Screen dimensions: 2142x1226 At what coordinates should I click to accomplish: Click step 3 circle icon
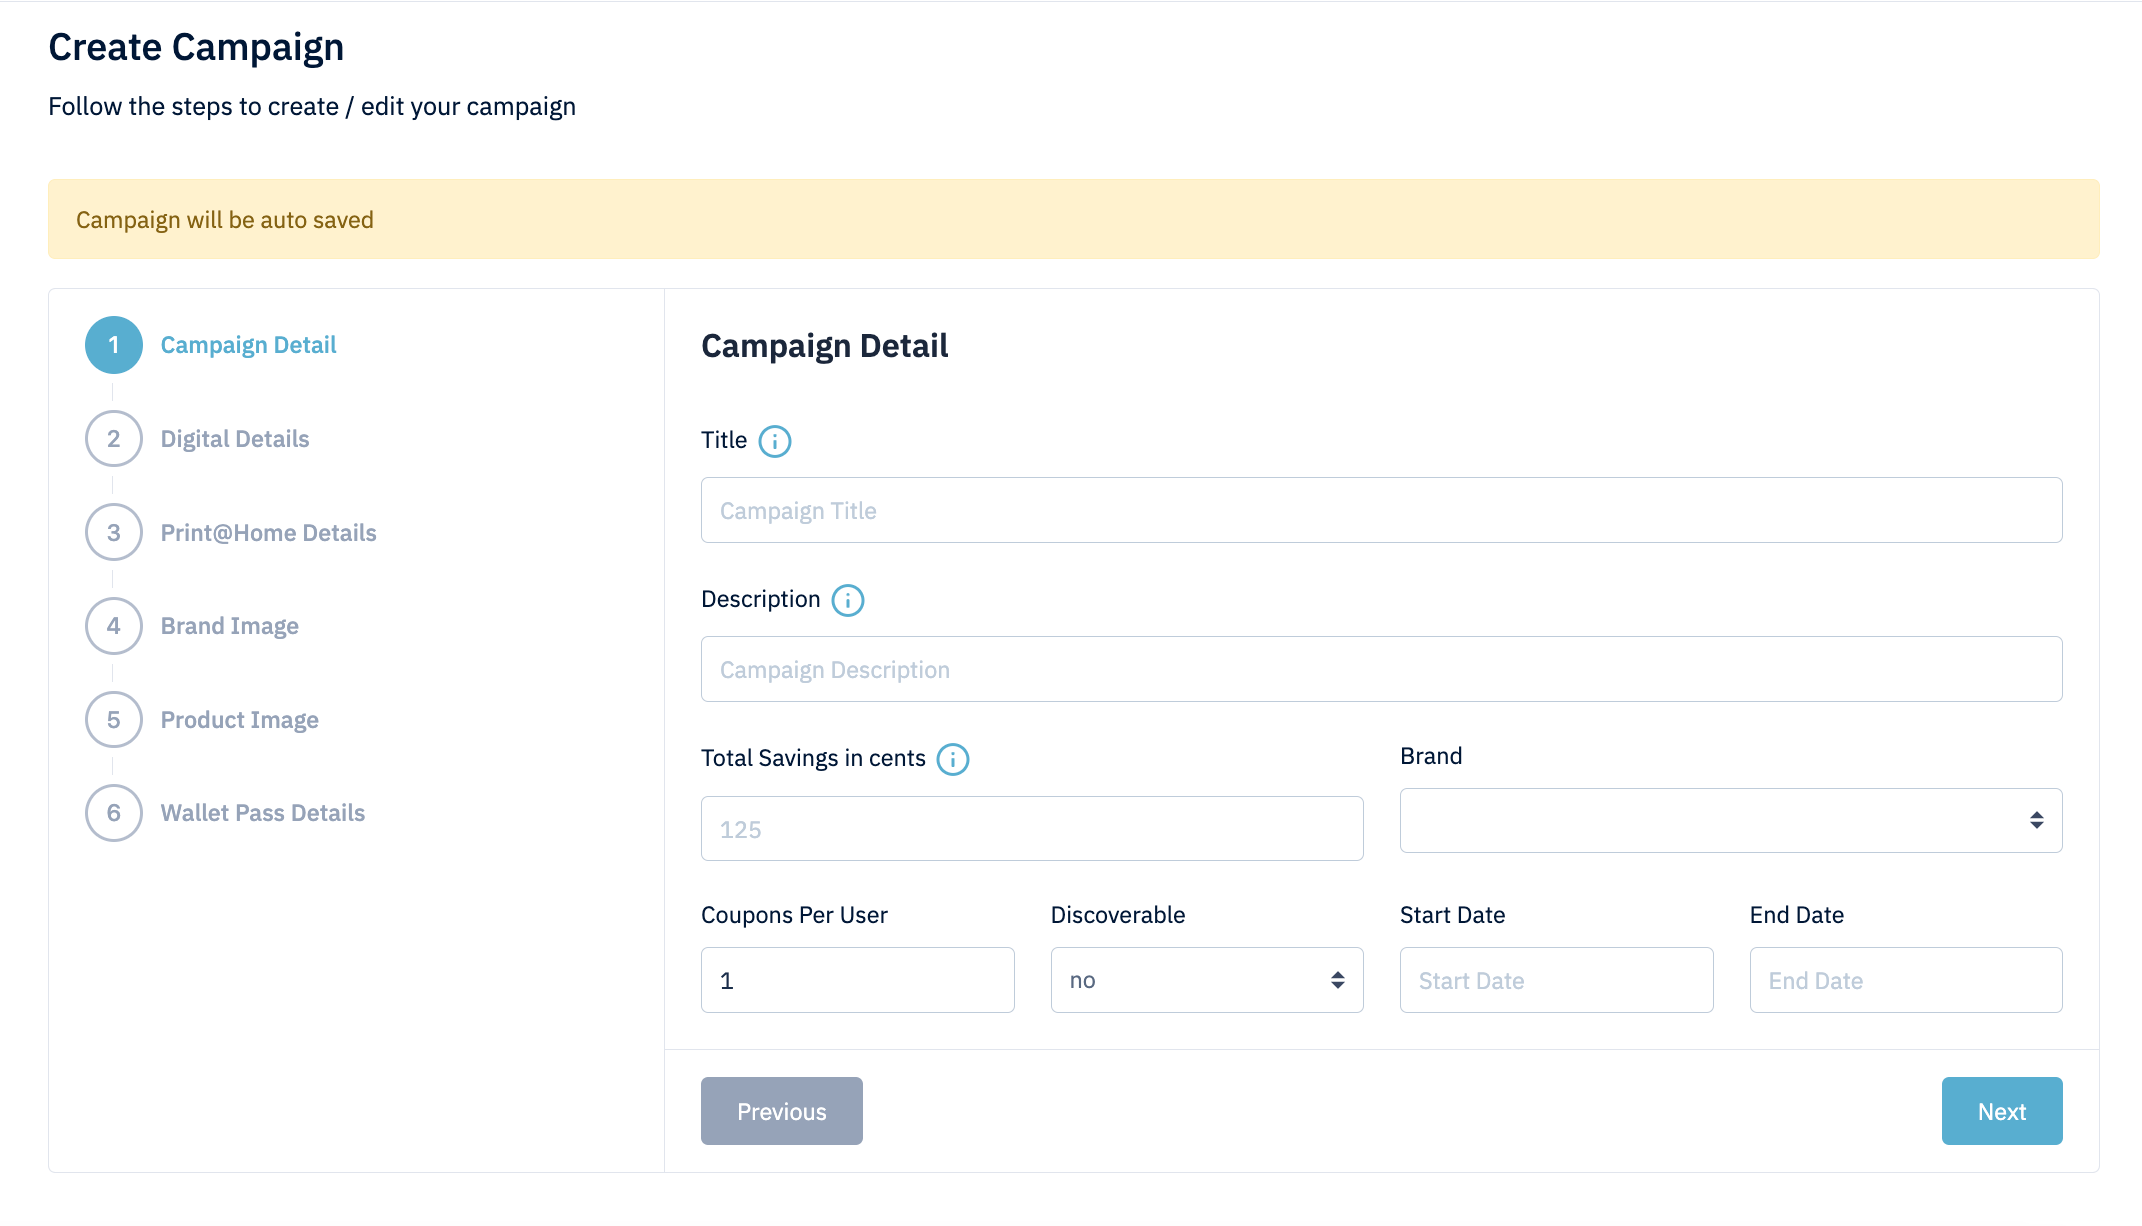(x=113, y=532)
